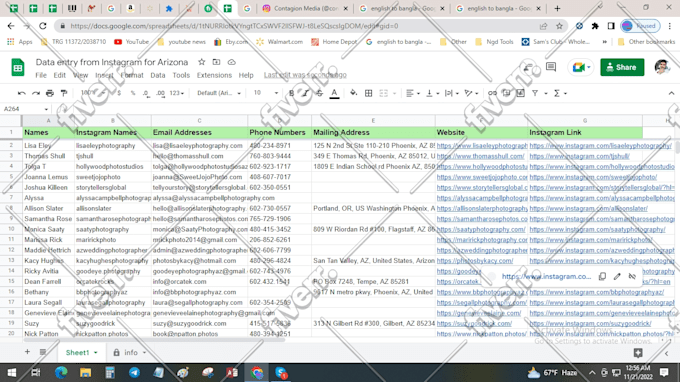Open Lisa Eley's website link

tap(482, 146)
